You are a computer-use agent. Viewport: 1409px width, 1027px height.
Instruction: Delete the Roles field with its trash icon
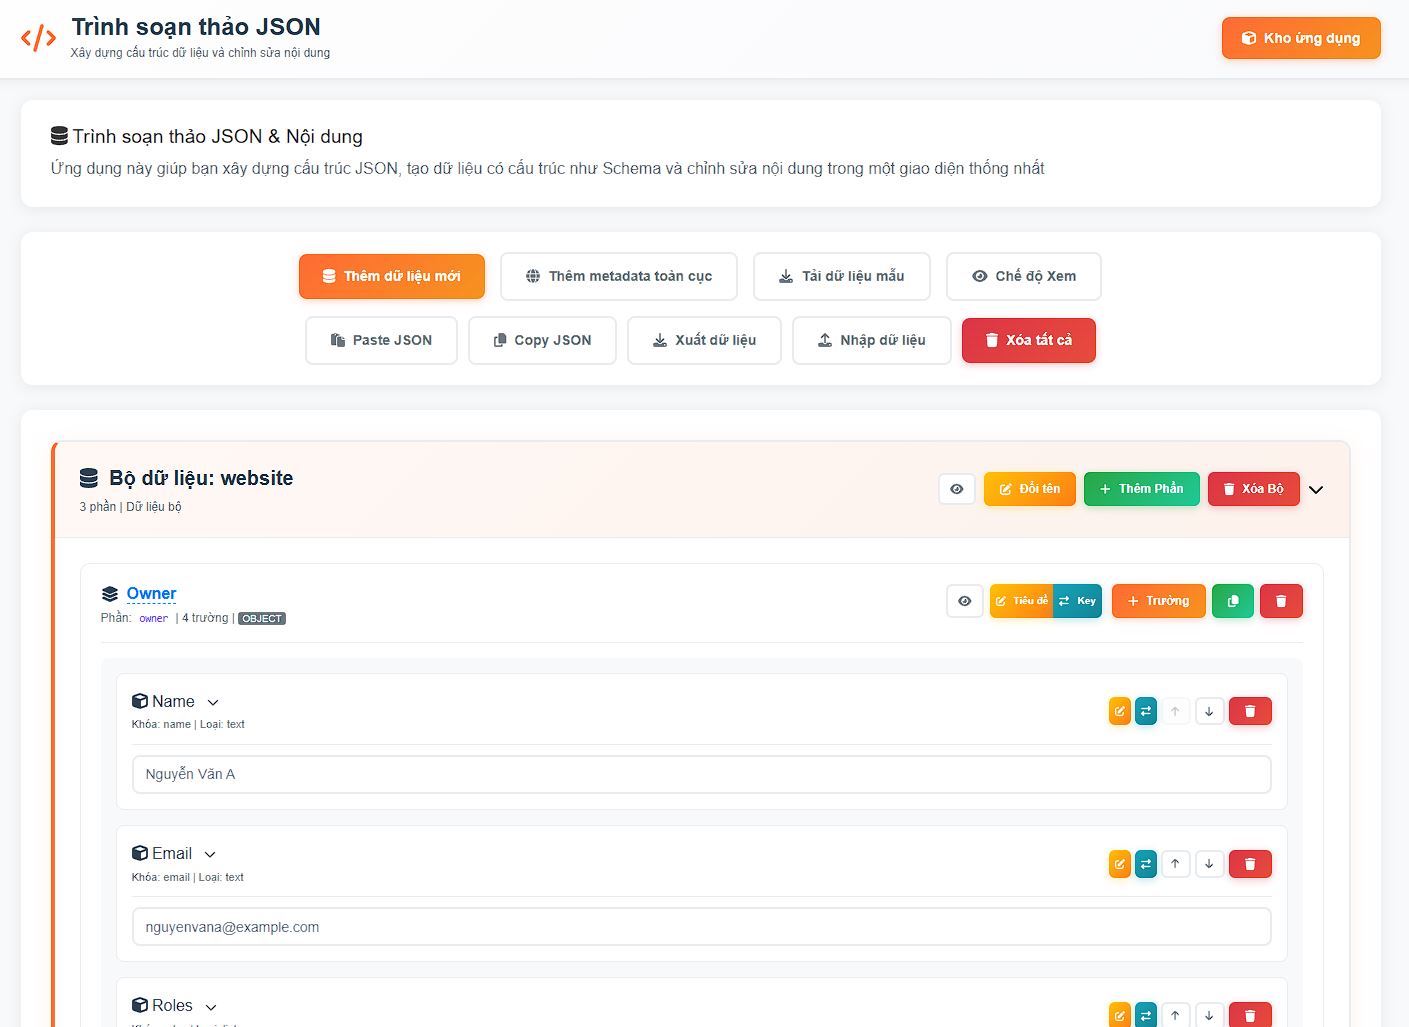pos(1250,1013)
